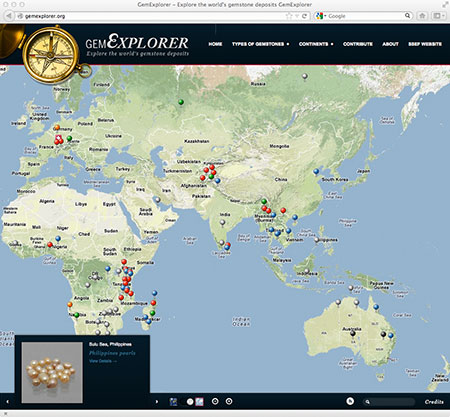Image resolution: width=450 pixels, height=417 pixels.
Task: Visit the SSEF Website link
Action: click(425, 44)
